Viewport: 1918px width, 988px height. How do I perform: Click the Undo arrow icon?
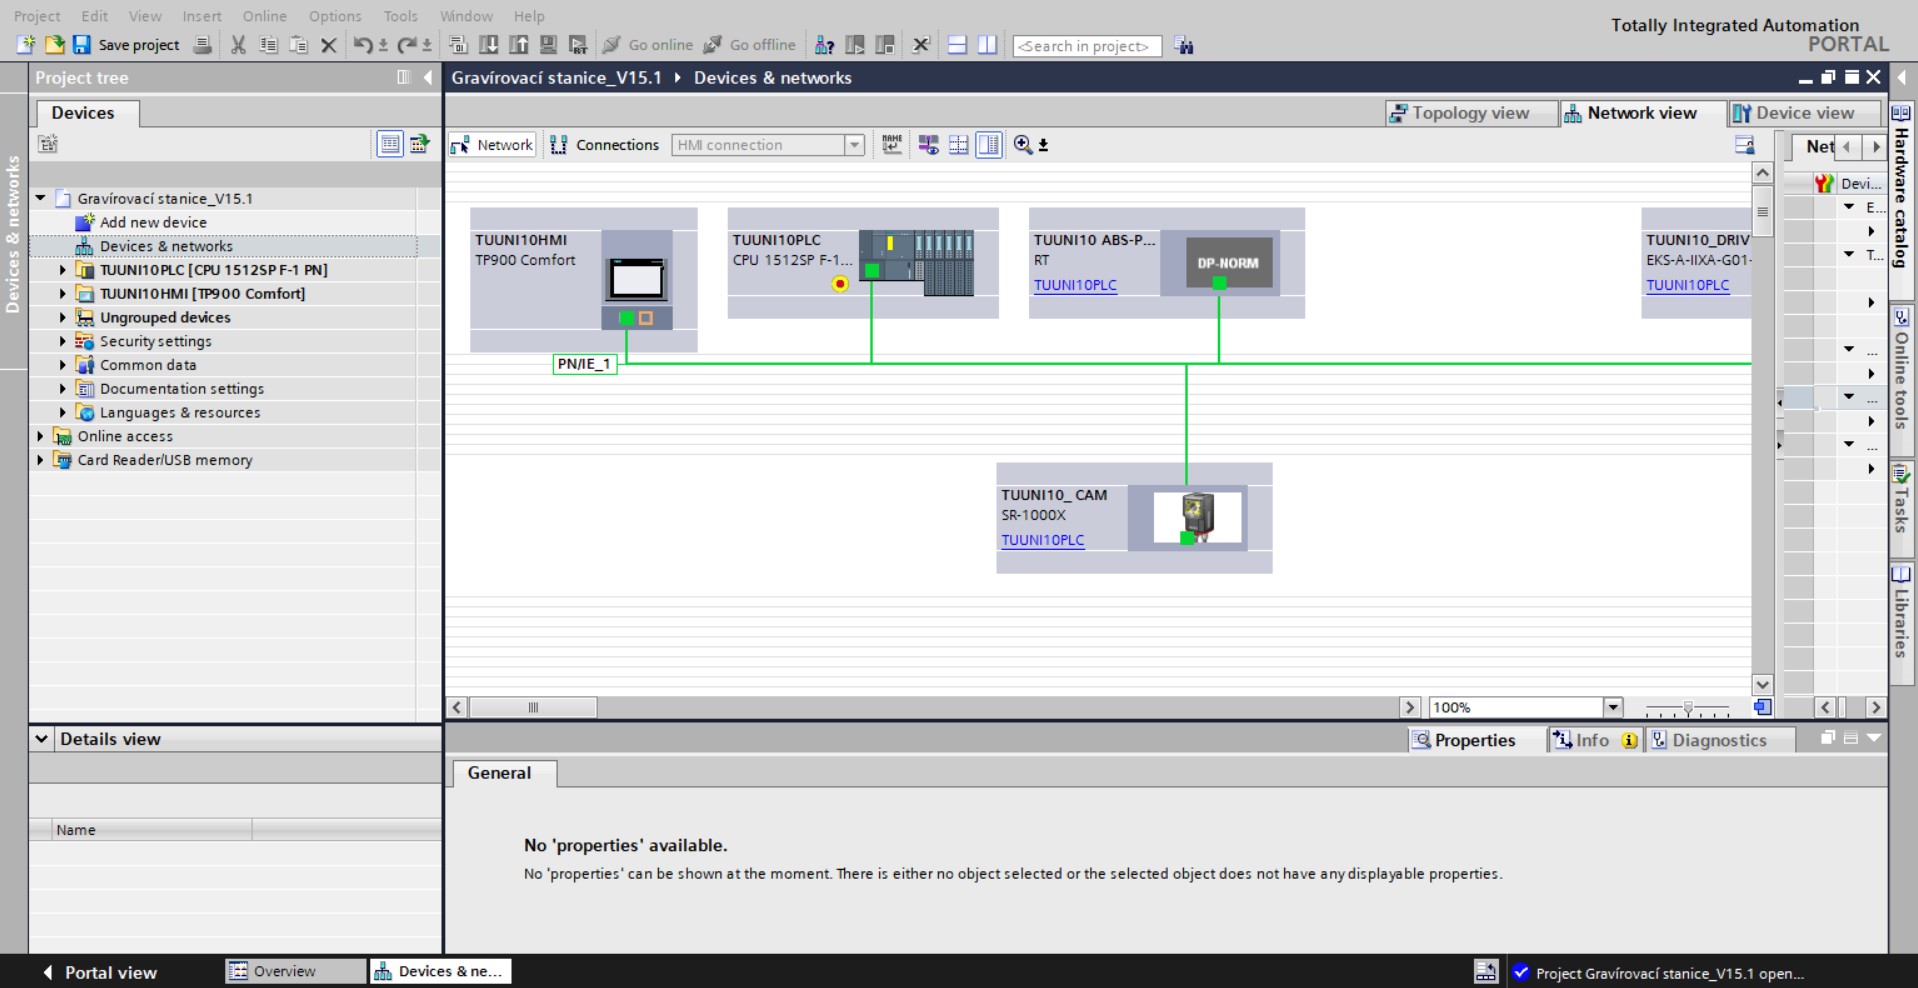[363, 45]
